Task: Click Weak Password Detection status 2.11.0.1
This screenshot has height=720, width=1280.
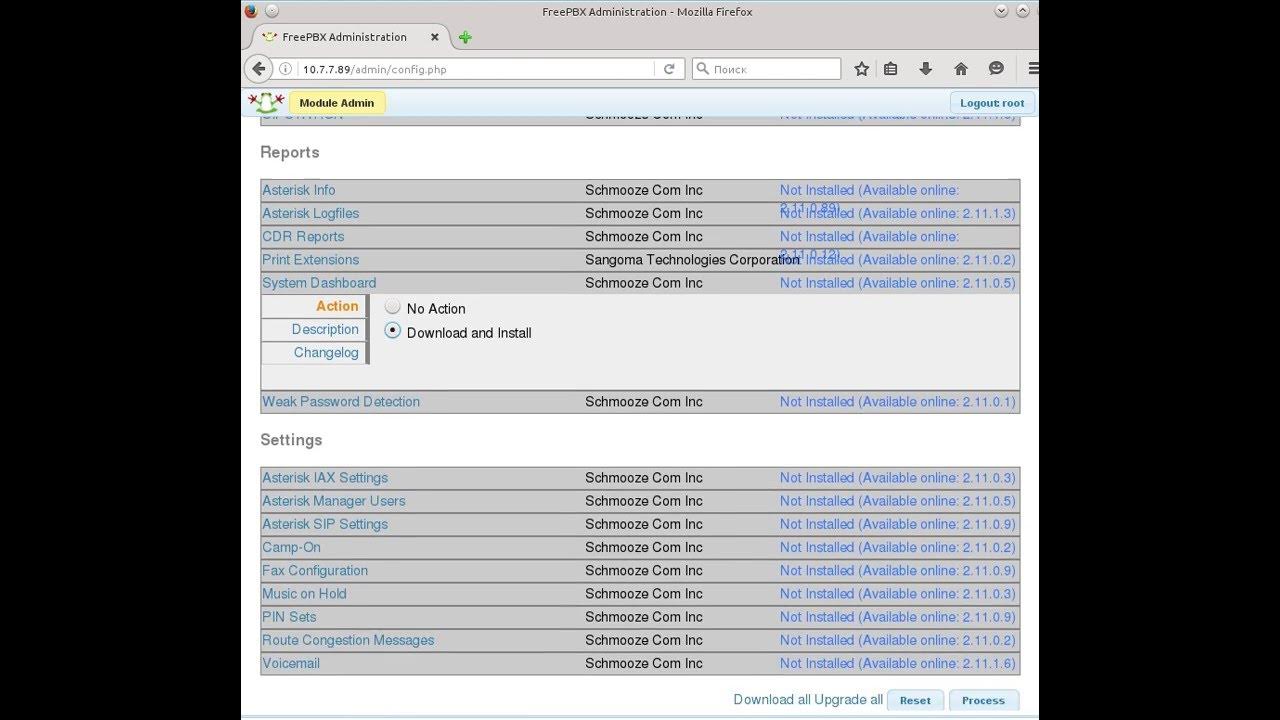Action: [x=898, y=401]
